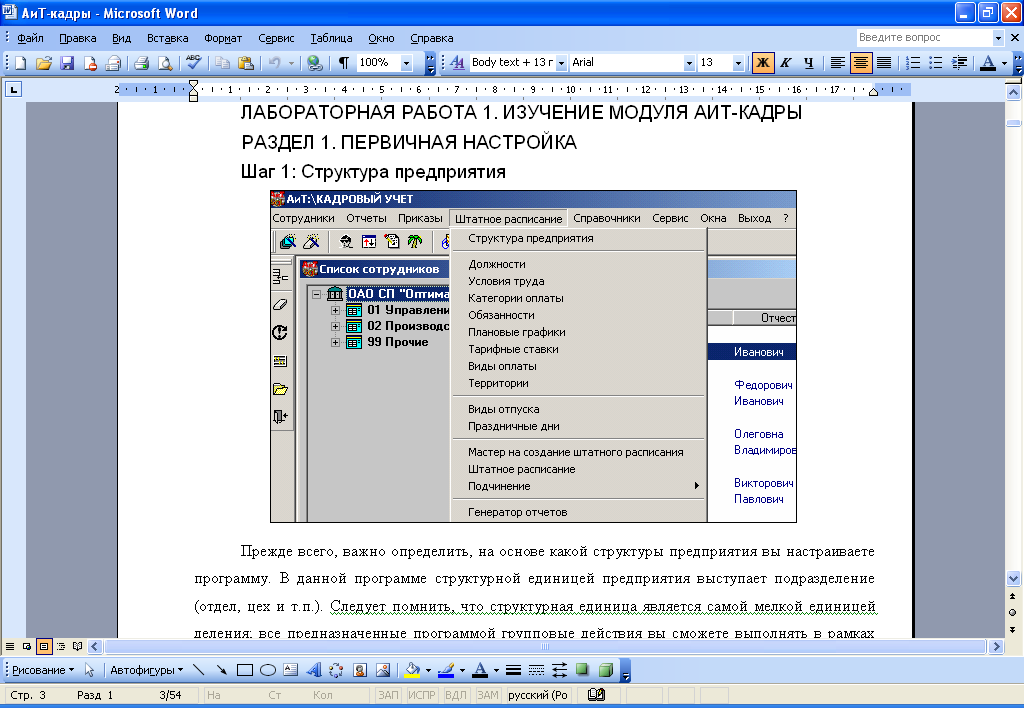1024x708 pixels.
Task: Select the Oval drawing tool
Action: (268, 669)
